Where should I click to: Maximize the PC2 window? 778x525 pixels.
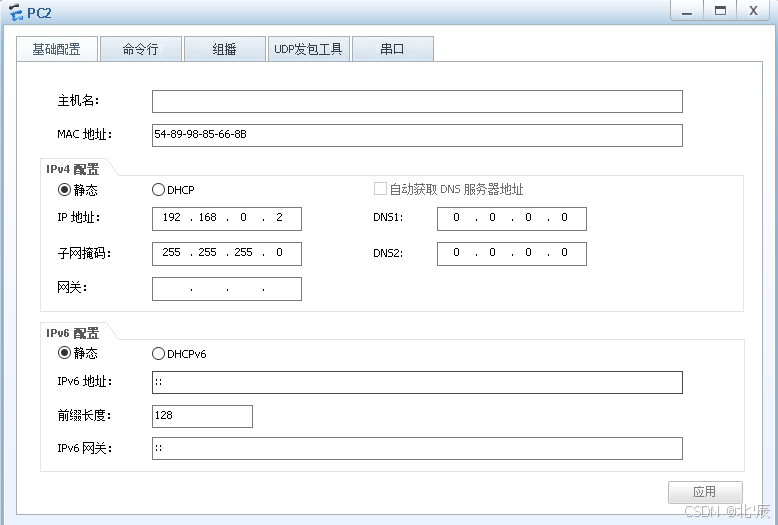[x=720, y=10]
